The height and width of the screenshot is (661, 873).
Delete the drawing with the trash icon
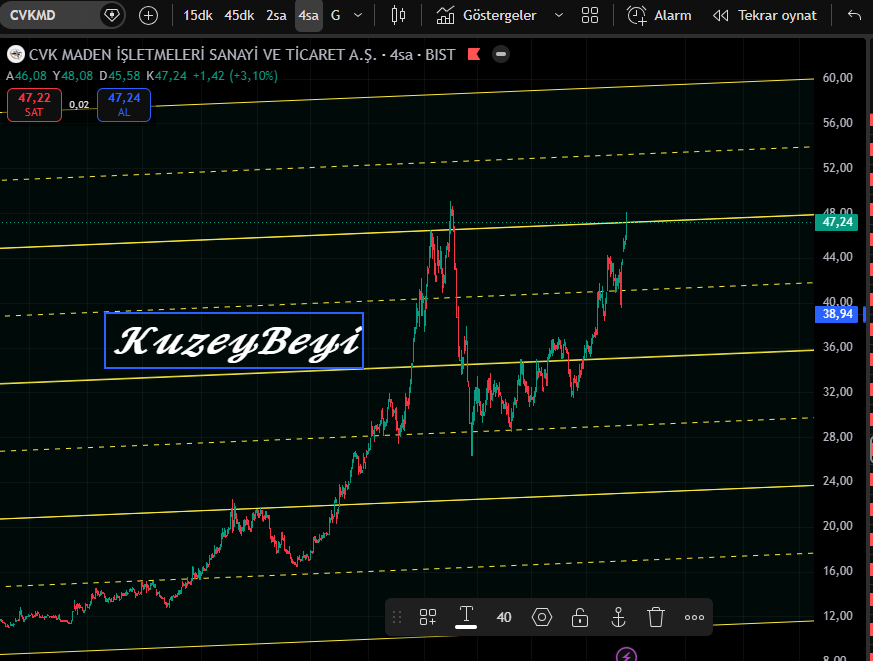click(656, 617)
